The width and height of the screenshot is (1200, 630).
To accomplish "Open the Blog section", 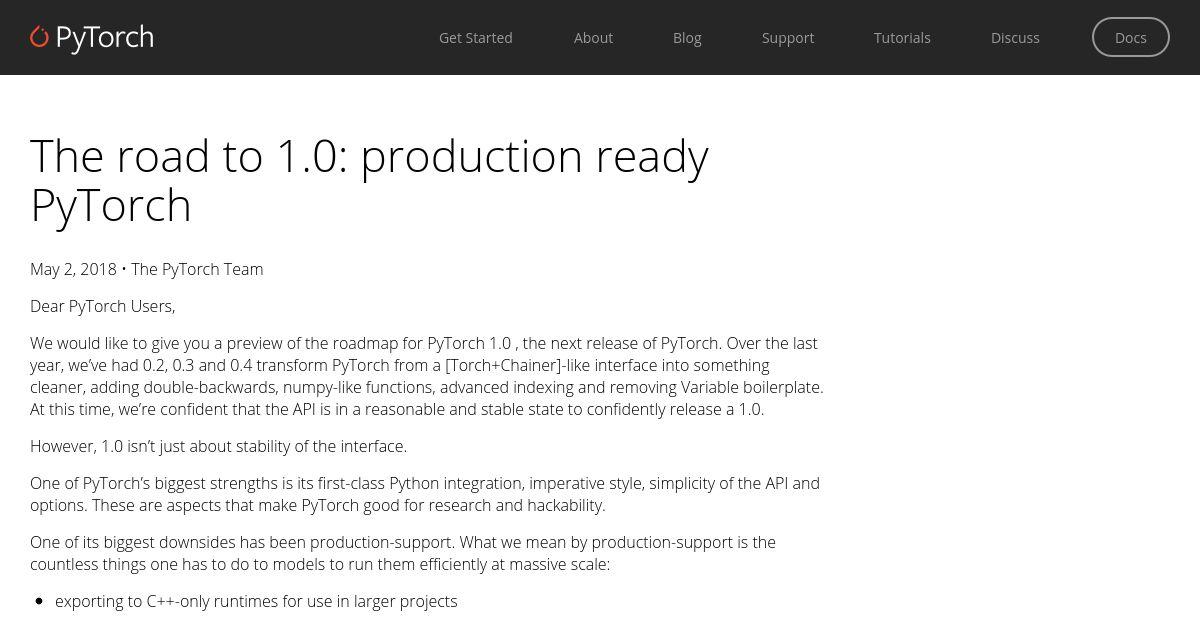I will click(x=687, y=37).
